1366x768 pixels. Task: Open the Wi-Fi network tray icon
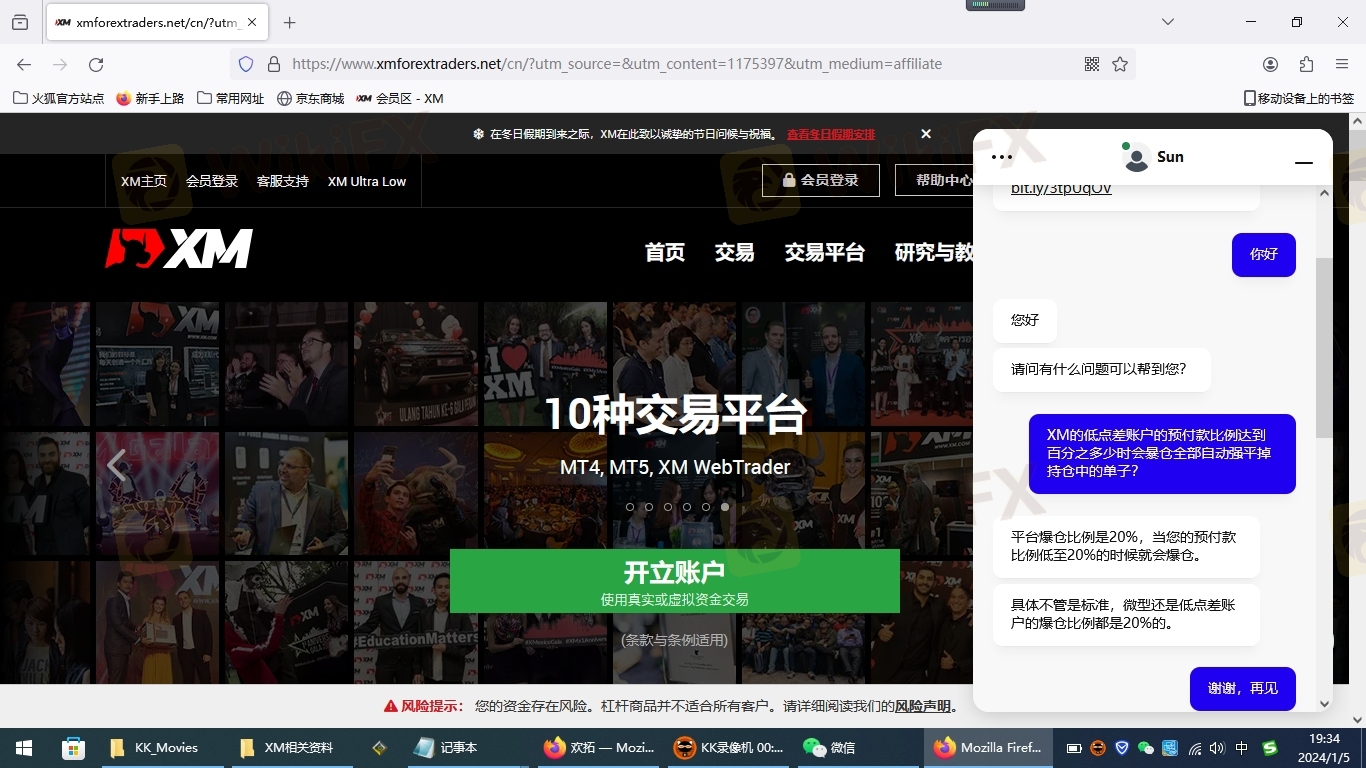point(1195,748)
